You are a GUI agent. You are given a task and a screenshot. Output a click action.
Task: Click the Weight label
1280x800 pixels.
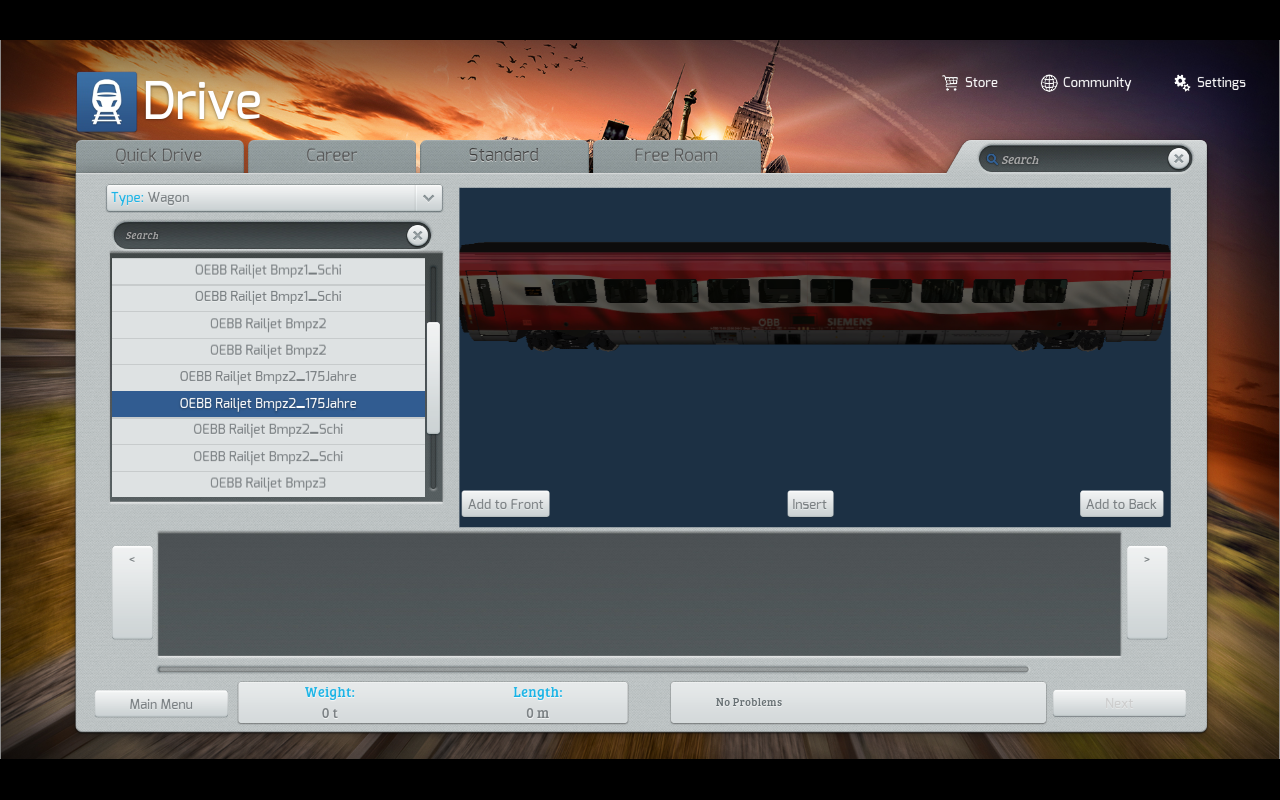point(330,692)
